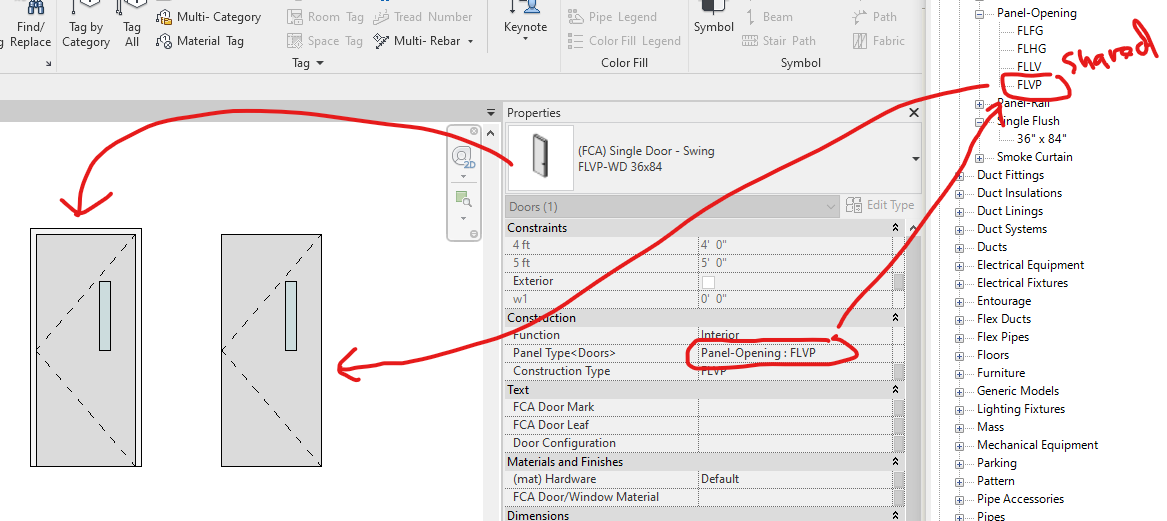Click associate button beside Construction Type
Screen dimensions: 1167x521
pos(899,371)
